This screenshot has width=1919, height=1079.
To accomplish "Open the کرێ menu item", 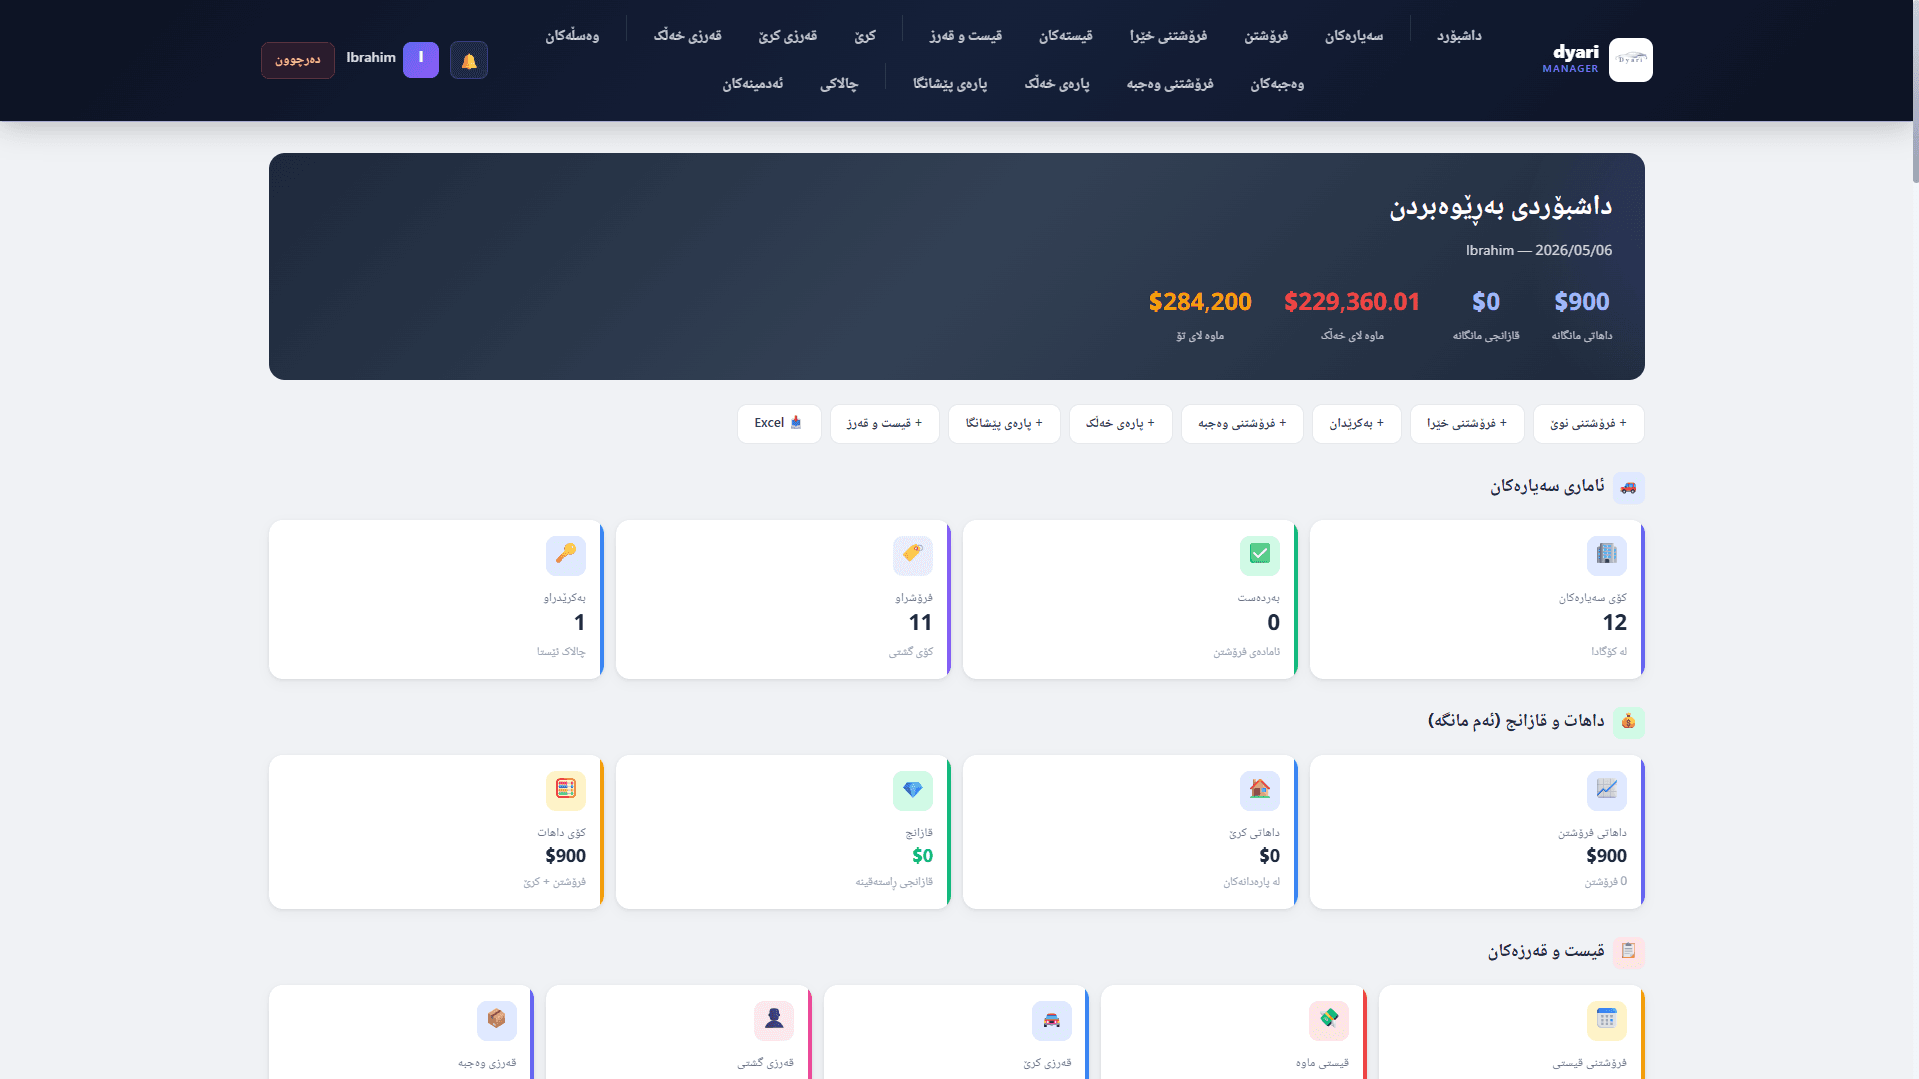I will [865, 36].
